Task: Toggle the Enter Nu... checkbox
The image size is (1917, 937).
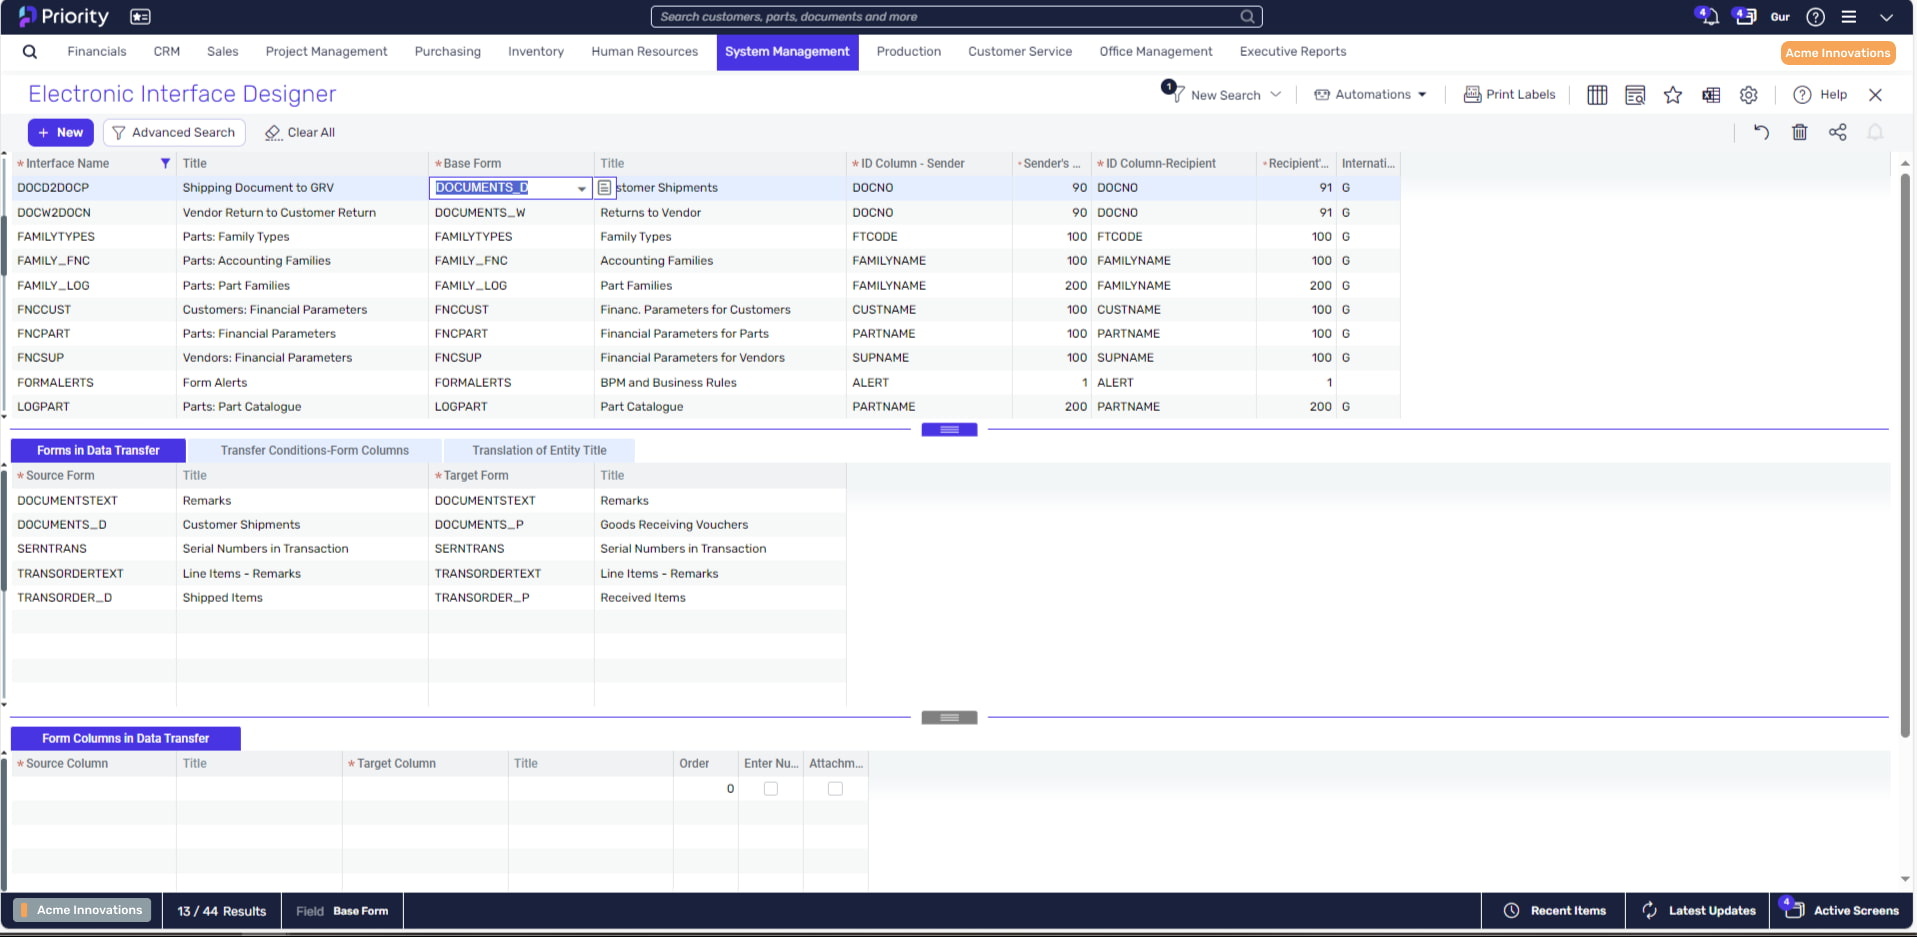Action: point(770,789)
